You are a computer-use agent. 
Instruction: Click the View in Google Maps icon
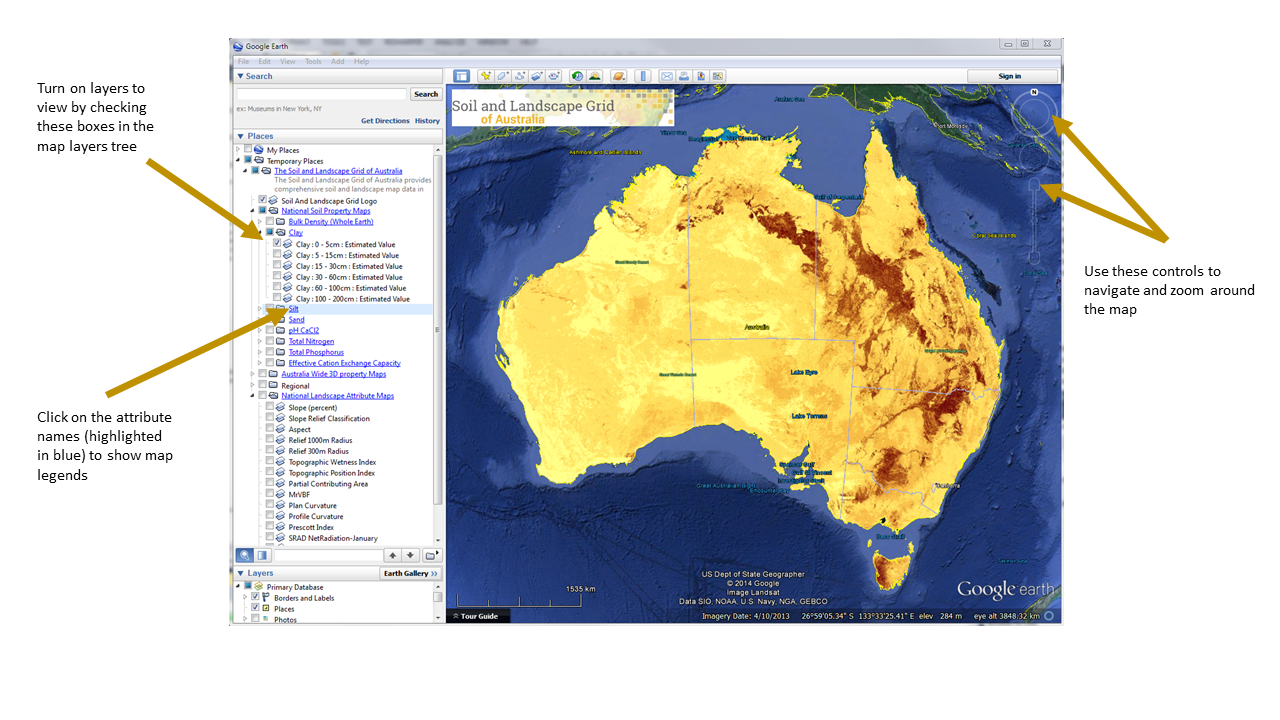[x=718, y=76]
